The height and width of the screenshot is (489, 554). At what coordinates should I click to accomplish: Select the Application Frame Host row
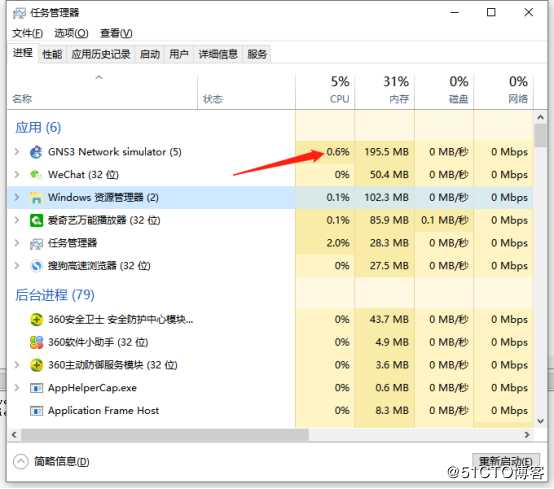click(271, 411)
